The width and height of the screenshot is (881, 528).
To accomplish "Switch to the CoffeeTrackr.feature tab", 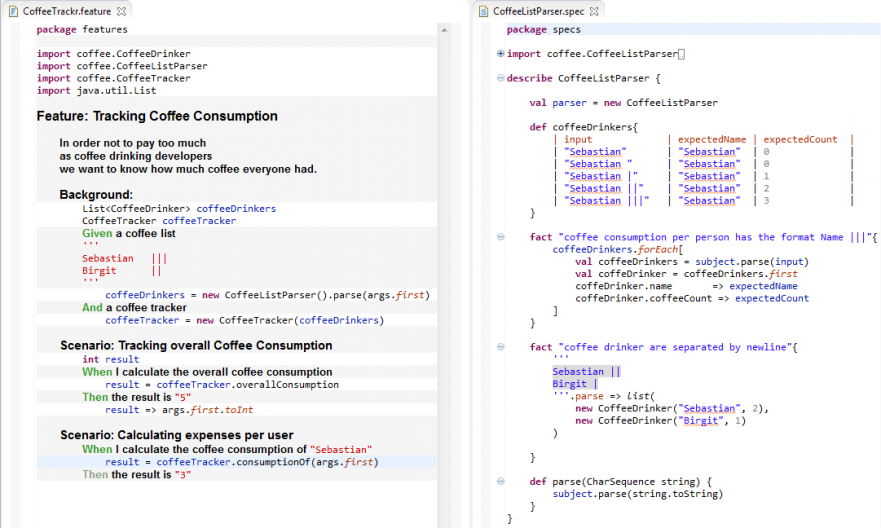I will pyautogui.click(x=66, y=11).
